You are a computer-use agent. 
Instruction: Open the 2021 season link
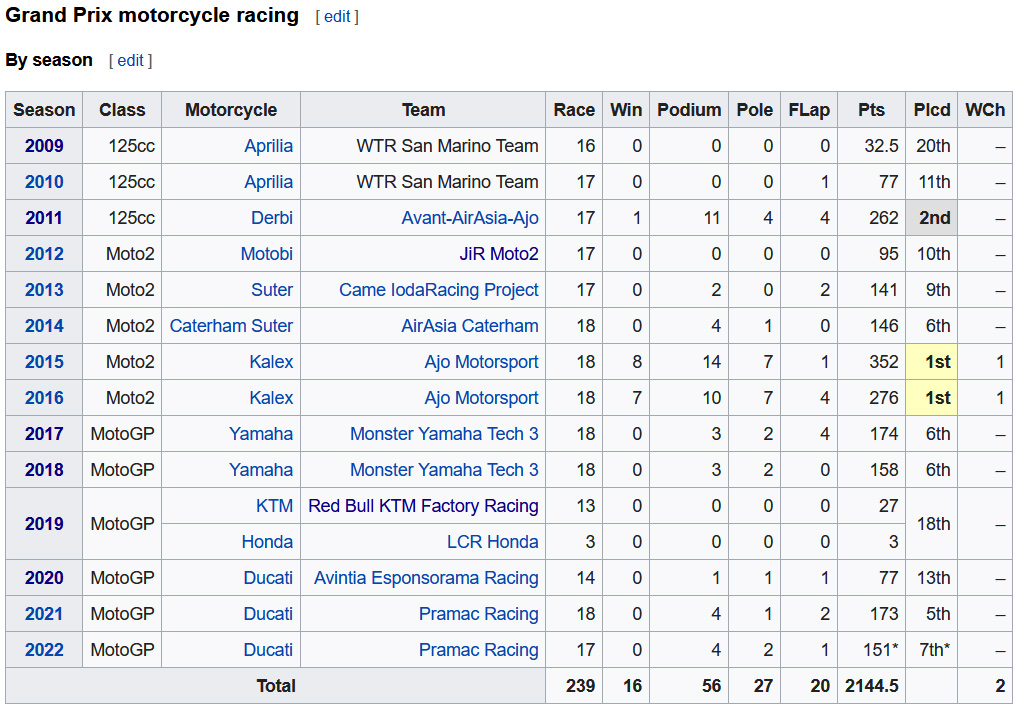pyautogui.click(x=44, y=614)
